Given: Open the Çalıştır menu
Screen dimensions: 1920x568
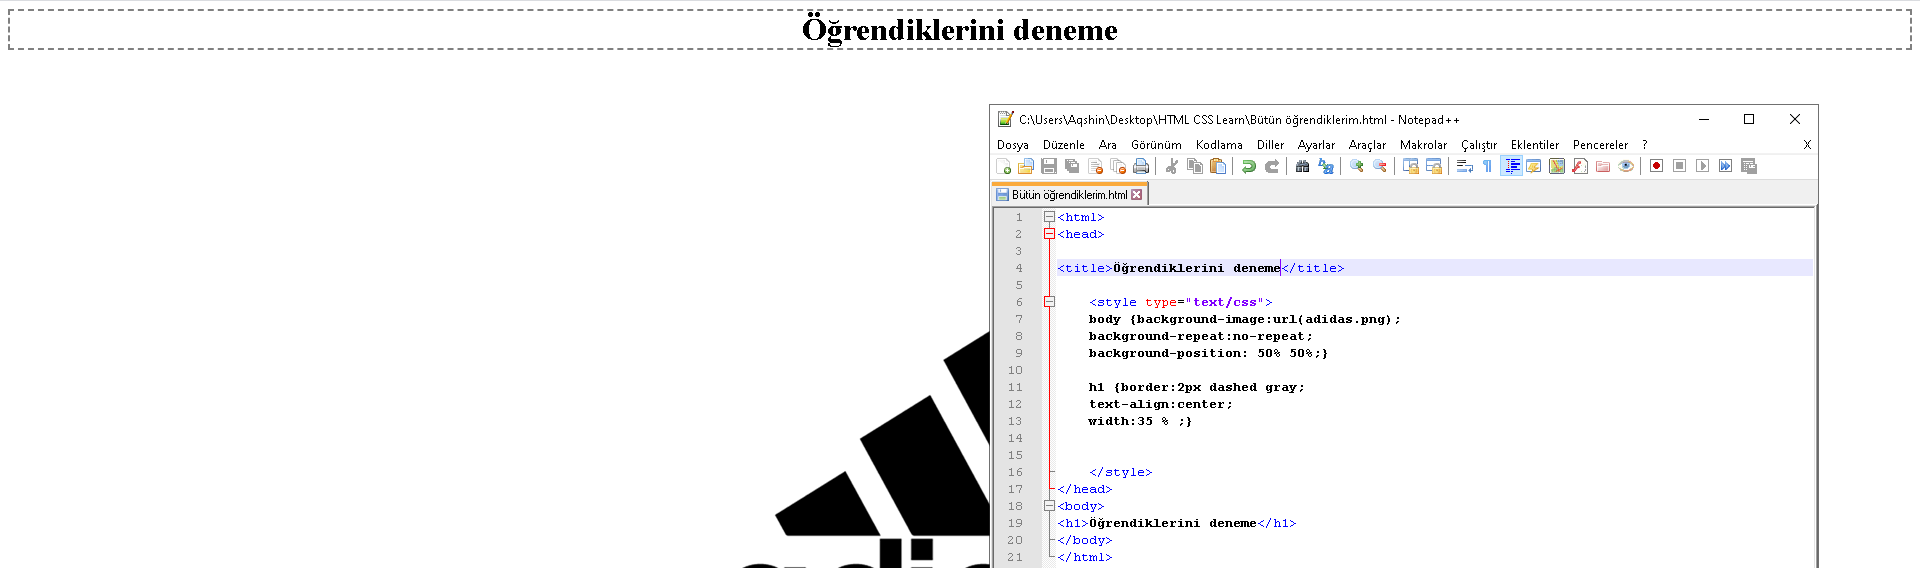Looking at the screenshot, I should click(x=1479, y=145).
